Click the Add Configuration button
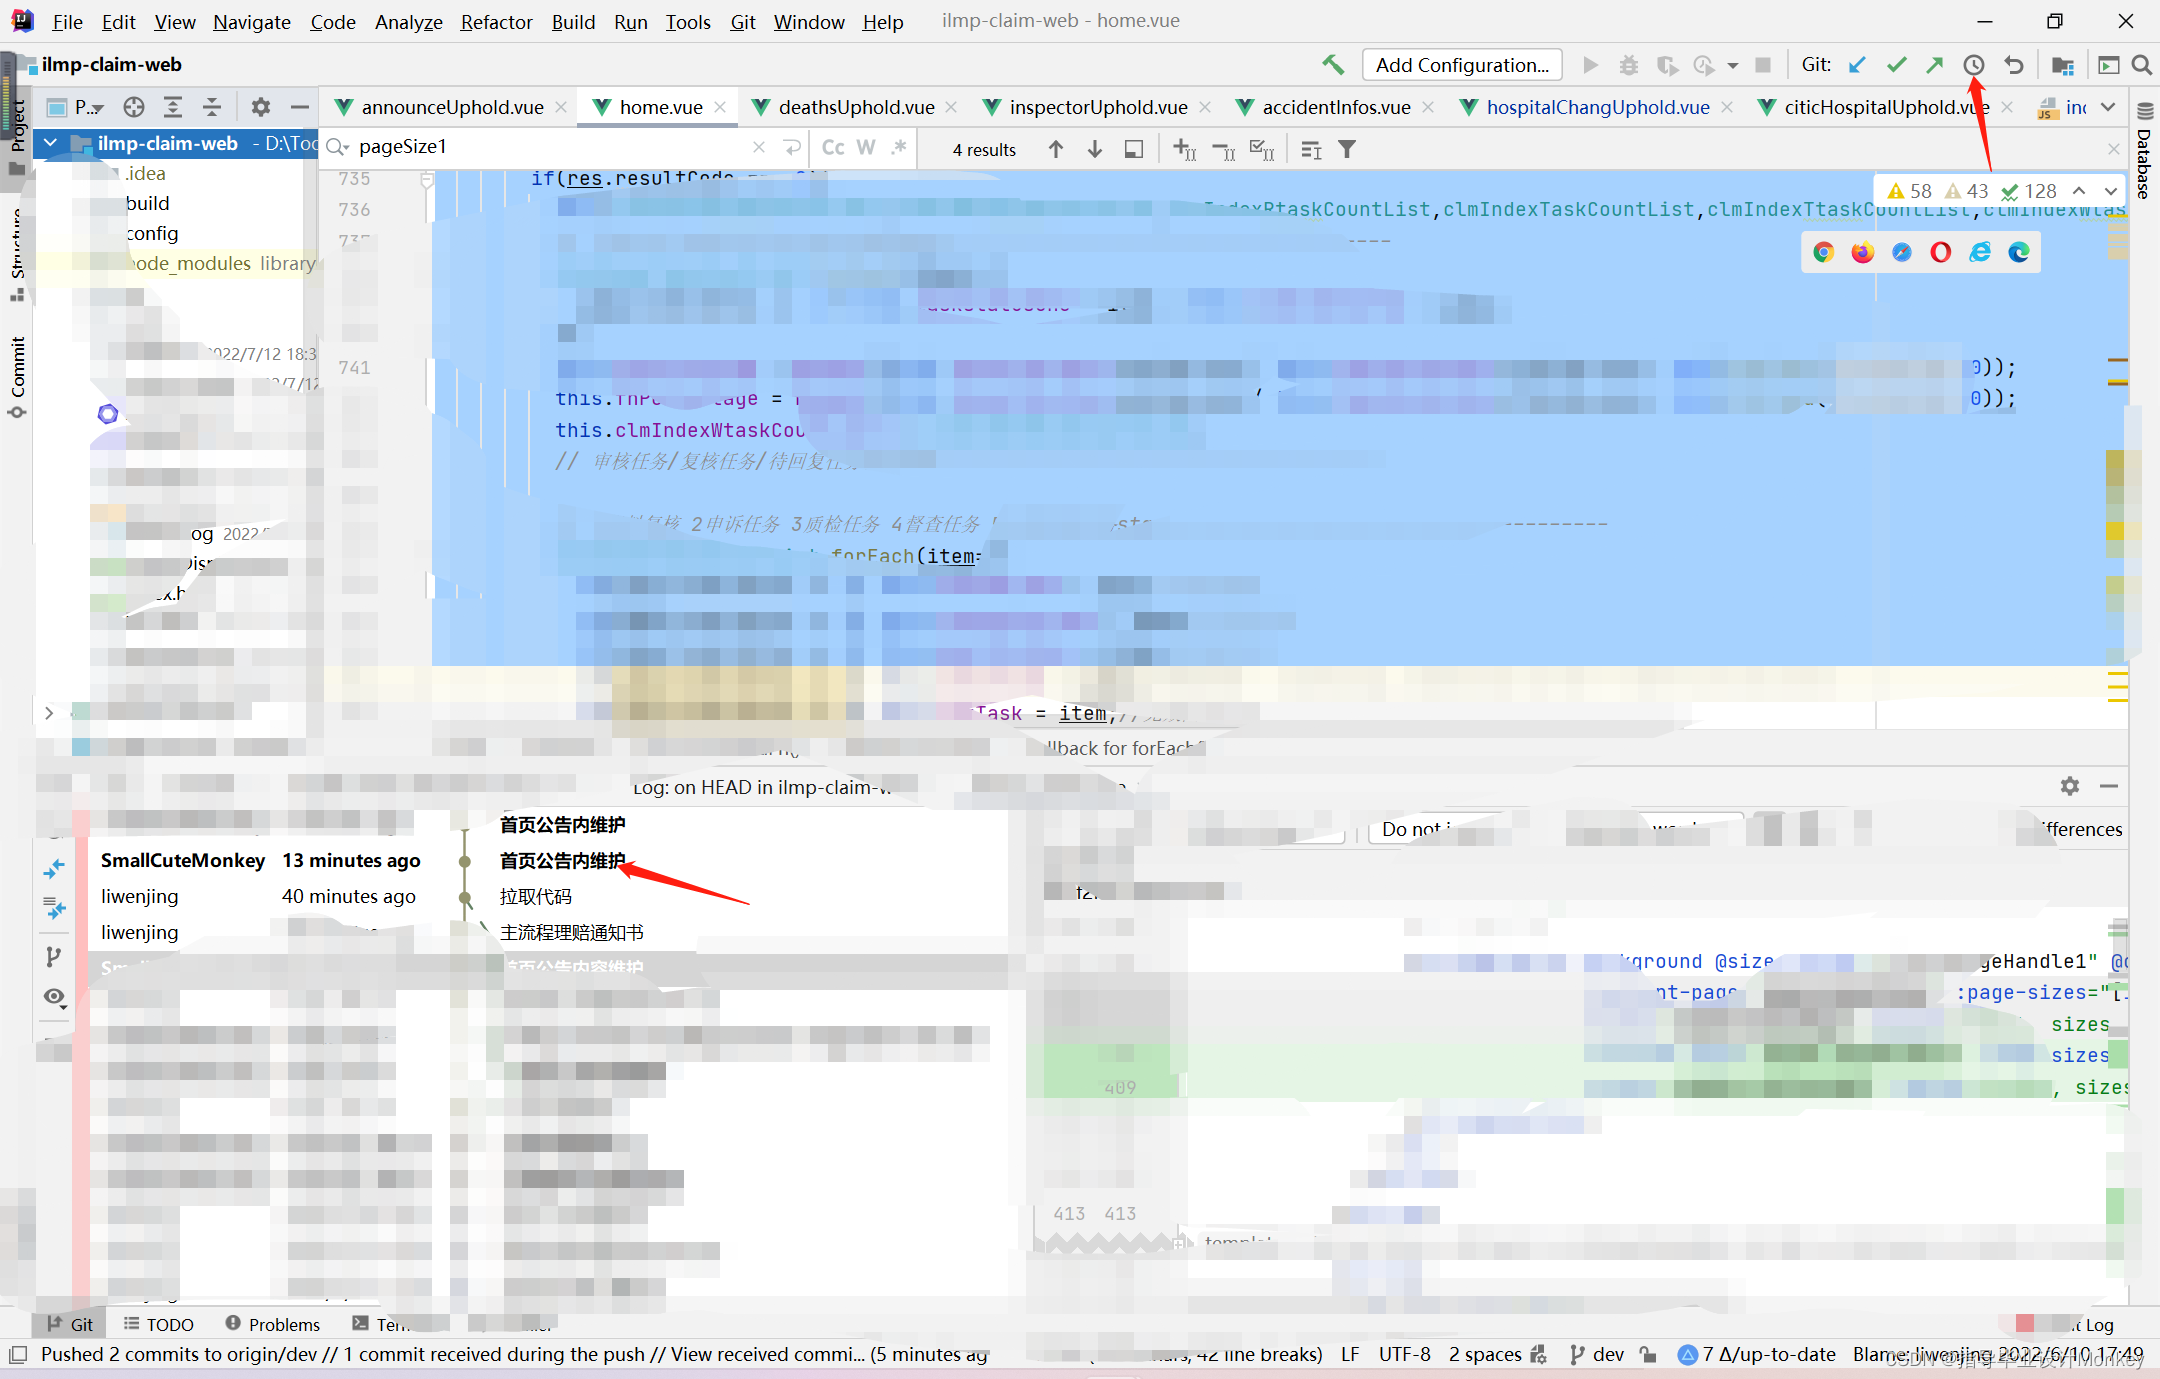Screen dimensions: 2160x1379 coord(1461,65)
